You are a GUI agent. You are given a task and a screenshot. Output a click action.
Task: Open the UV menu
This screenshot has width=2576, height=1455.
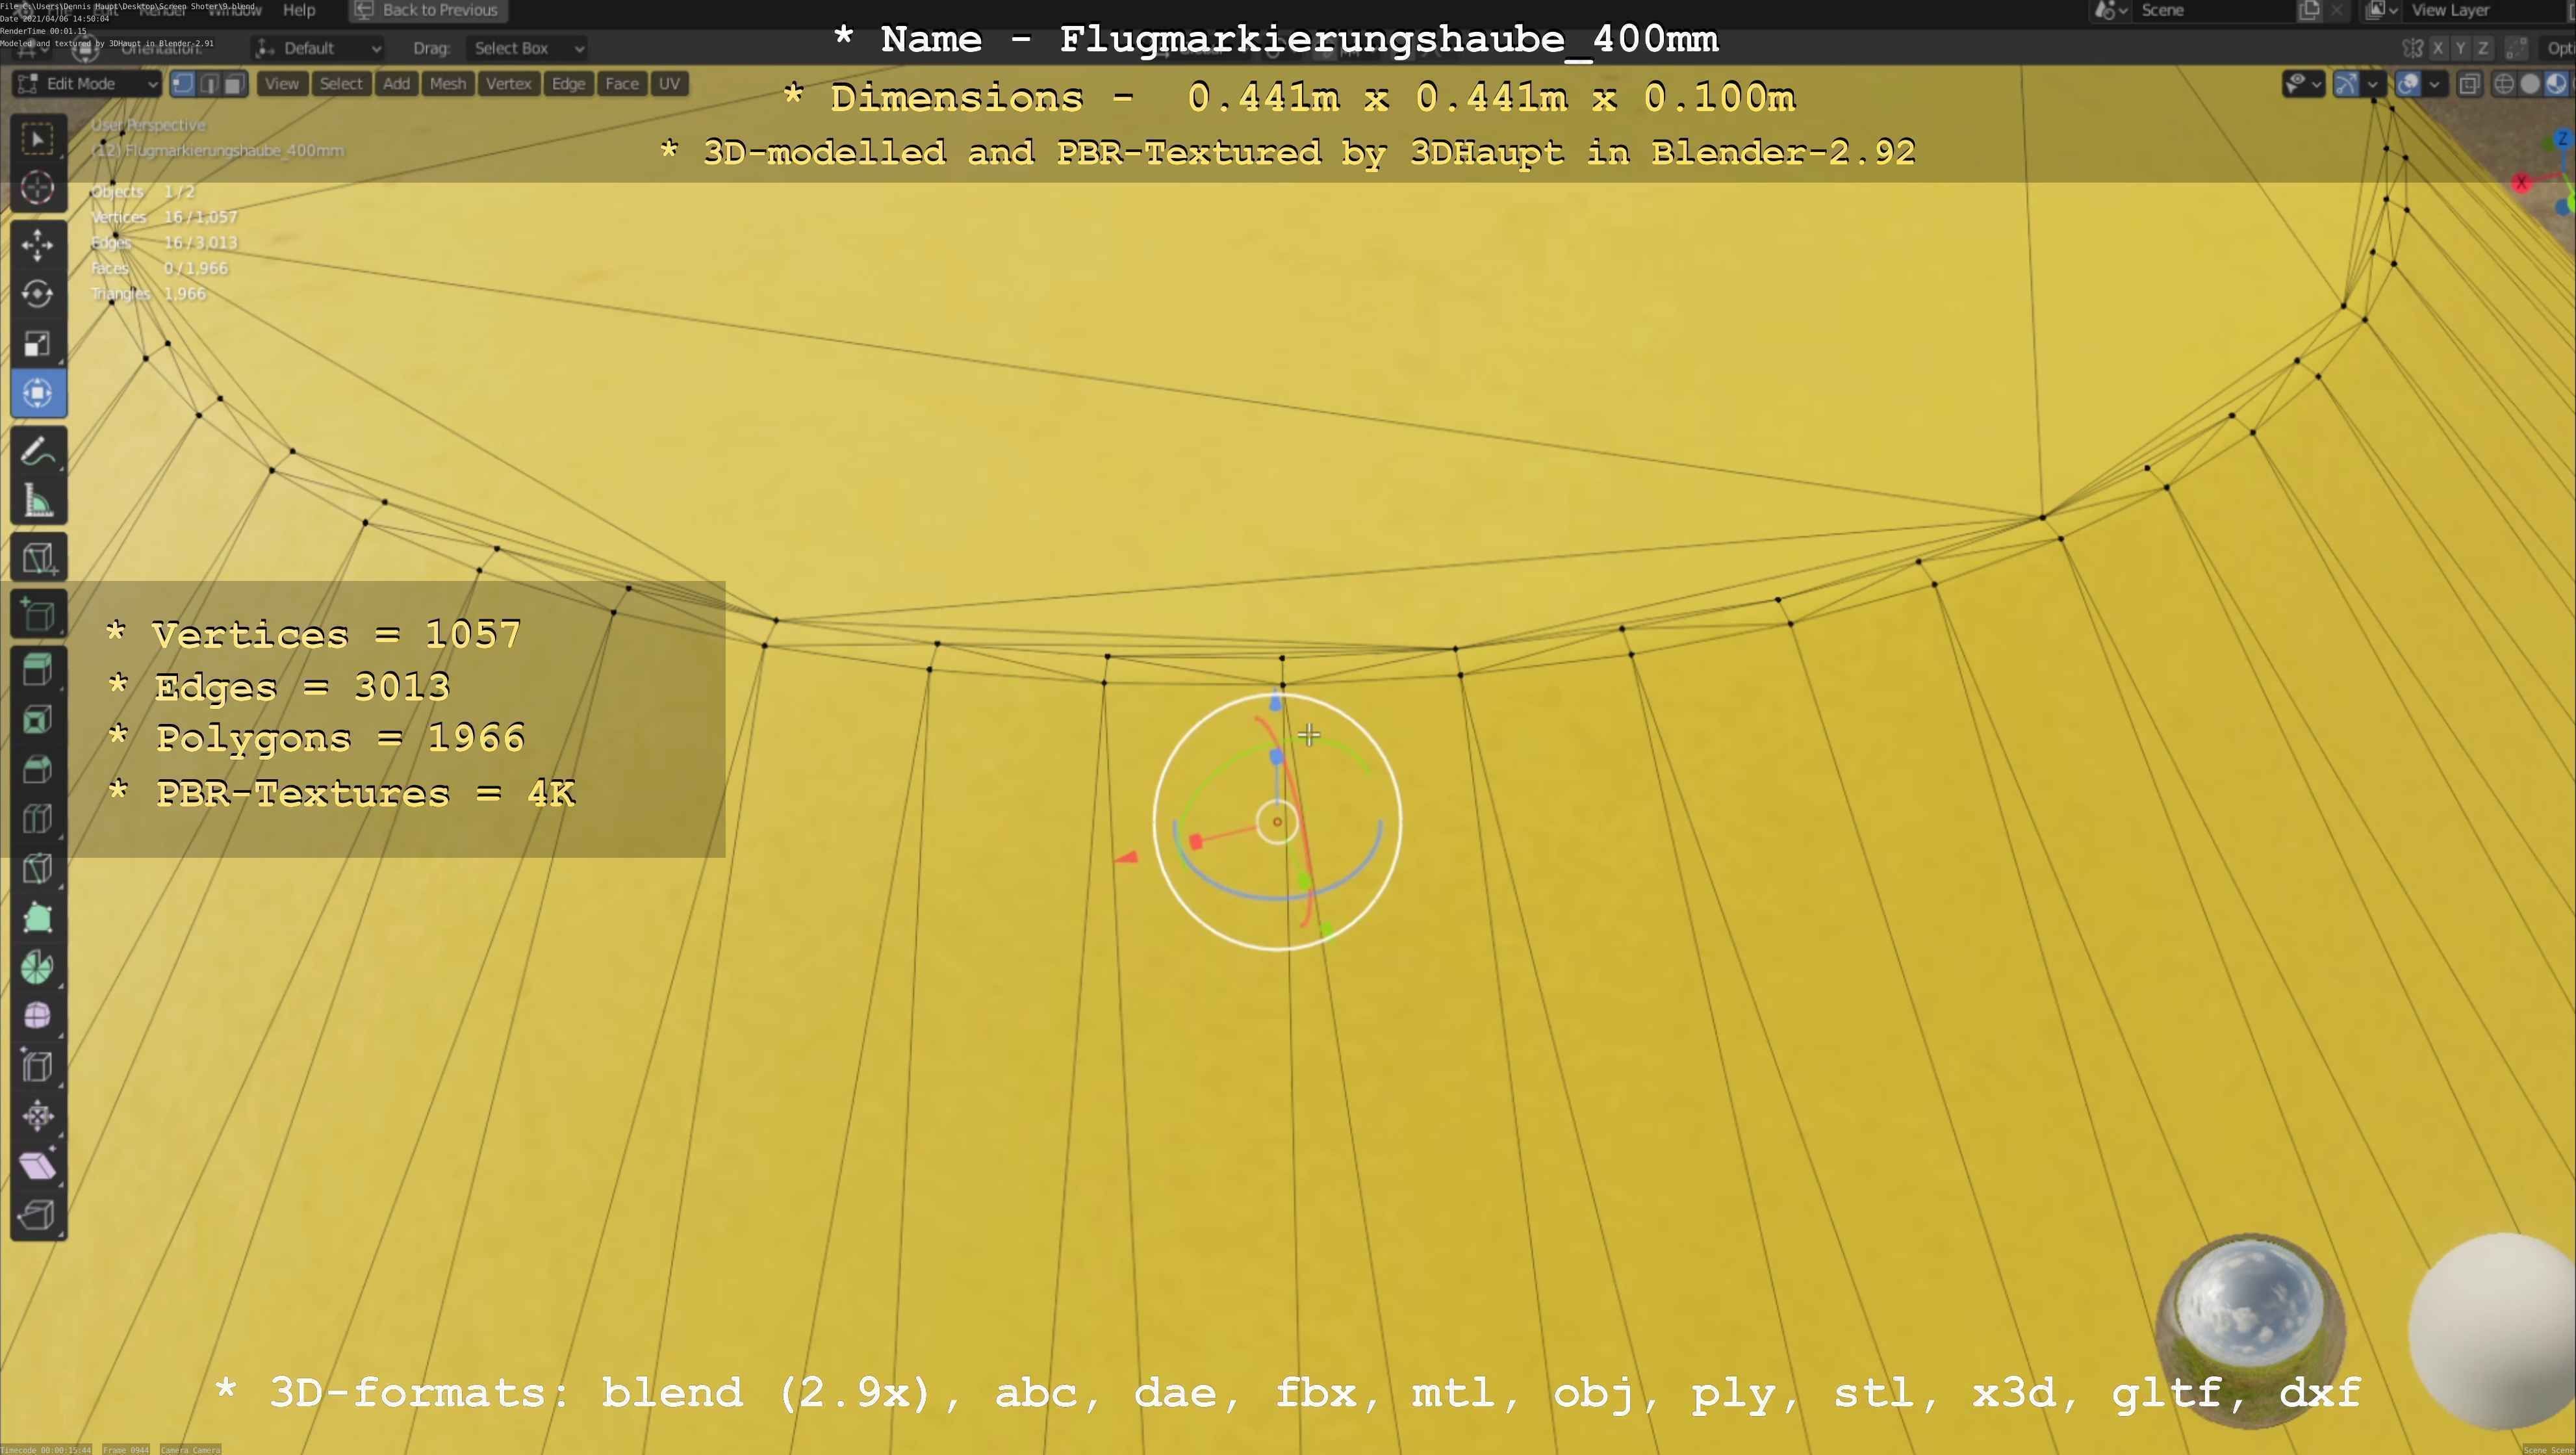669,84
